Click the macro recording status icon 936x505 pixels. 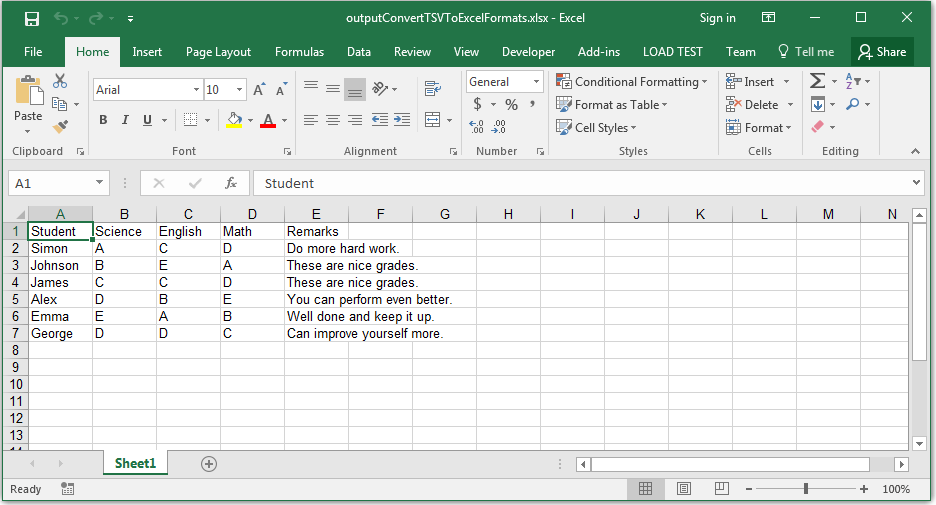[x=67, y=489]
